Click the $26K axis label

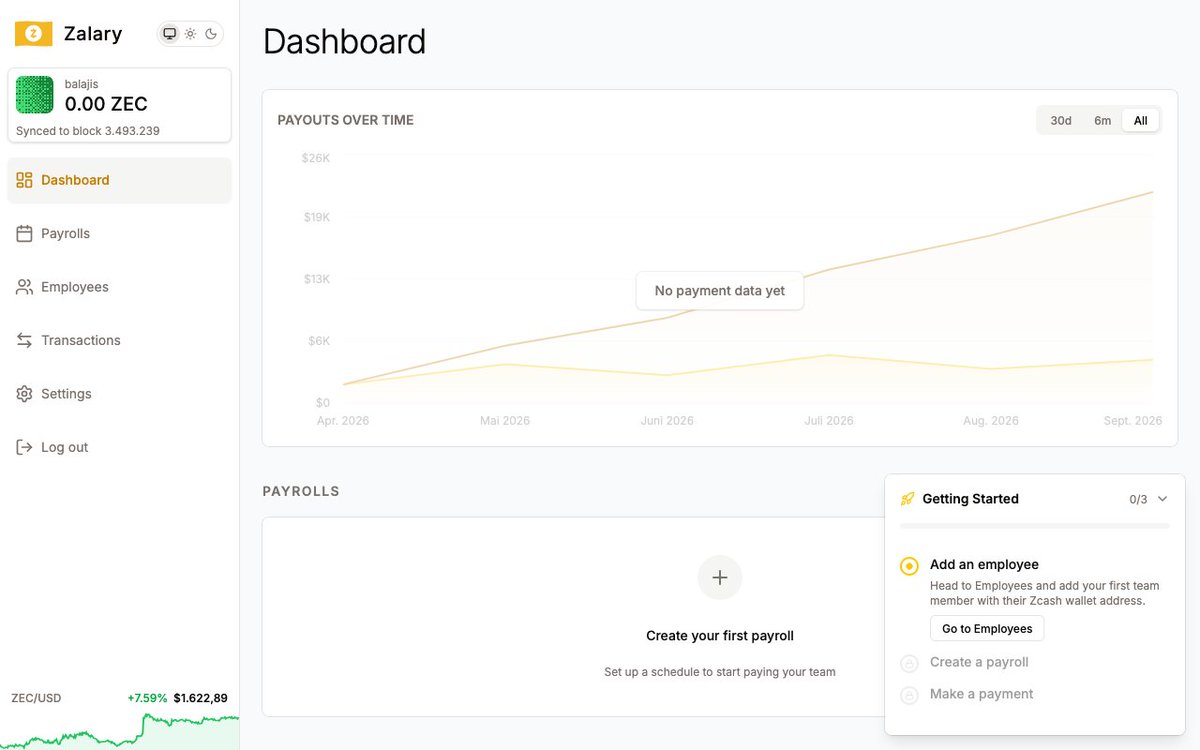tap(316, 158)
